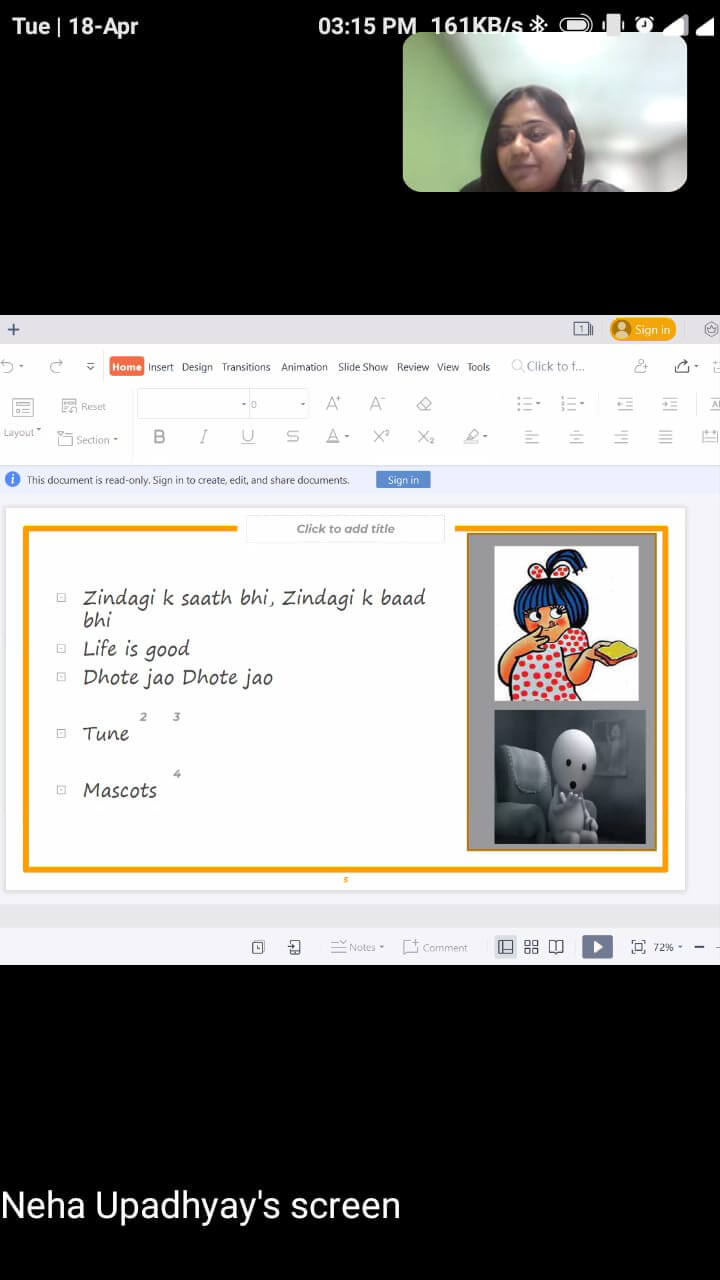720x1280 pixels.
Task: Click the blue Sign in button in the notice bar
Action: tap(403, 480)
